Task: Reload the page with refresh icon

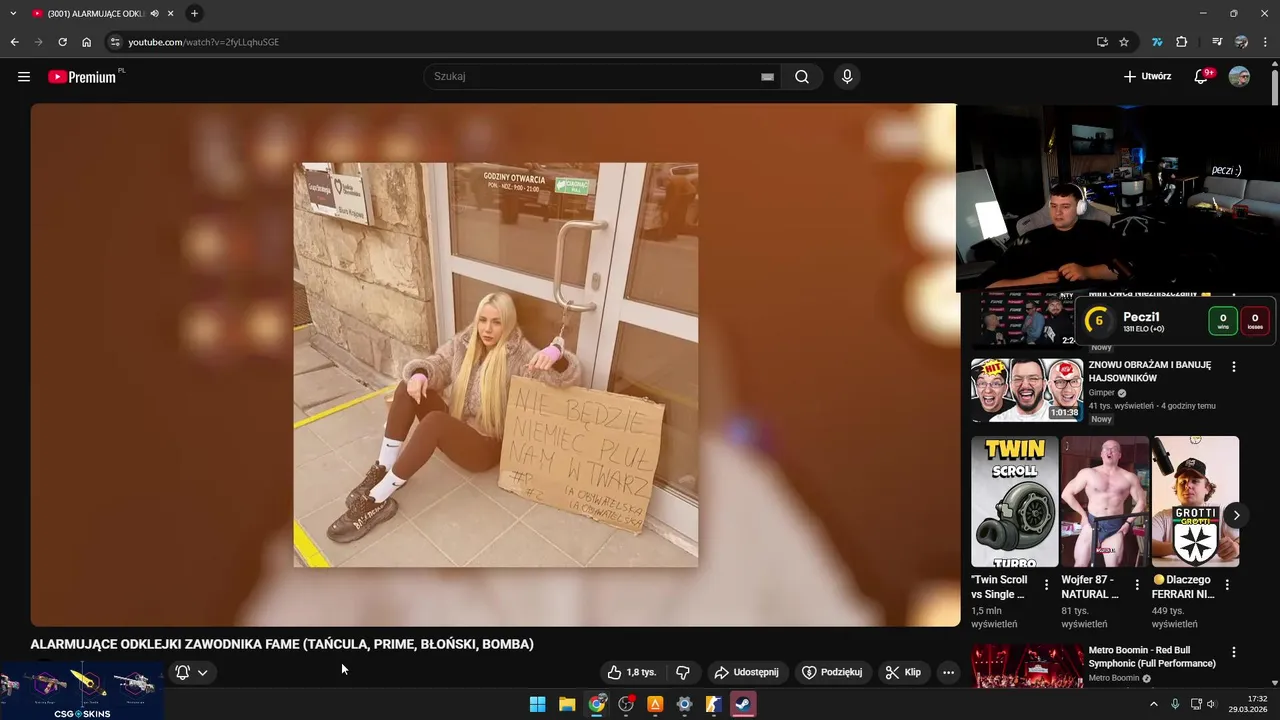Action: (x=62, y=42)
